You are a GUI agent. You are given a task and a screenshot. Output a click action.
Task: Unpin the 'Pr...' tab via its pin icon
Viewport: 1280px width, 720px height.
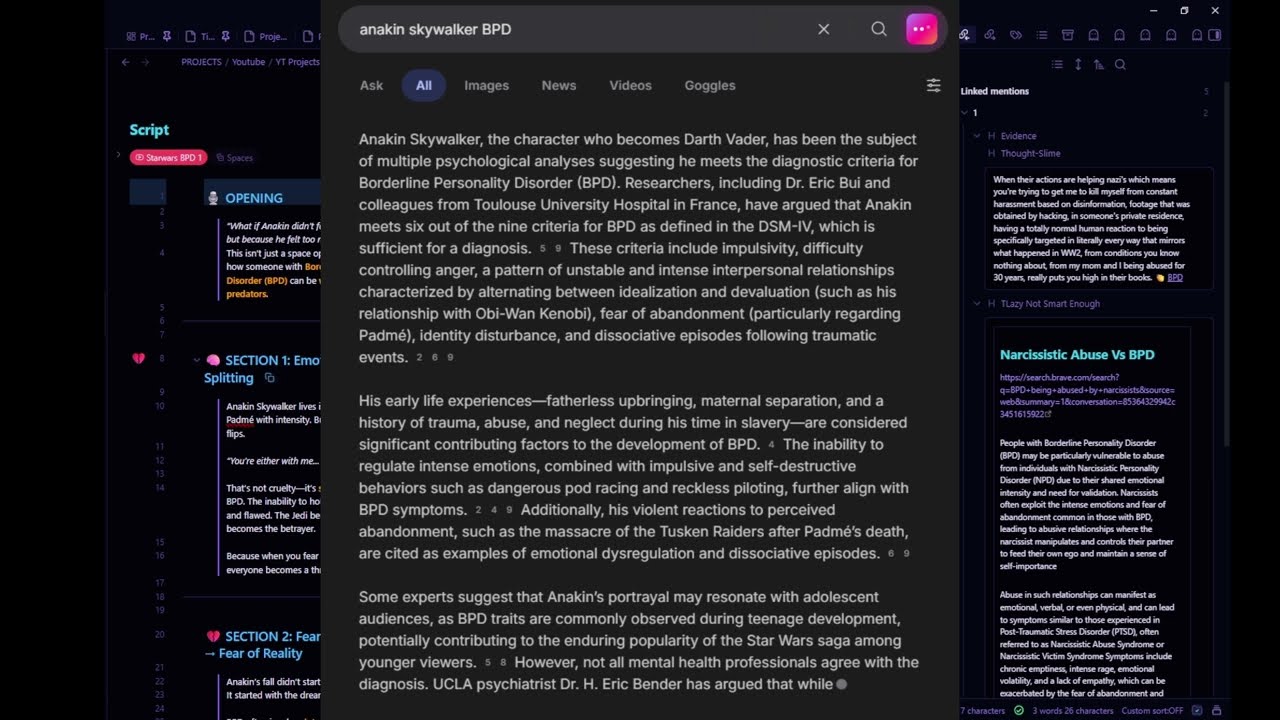[x=166, y=36]
